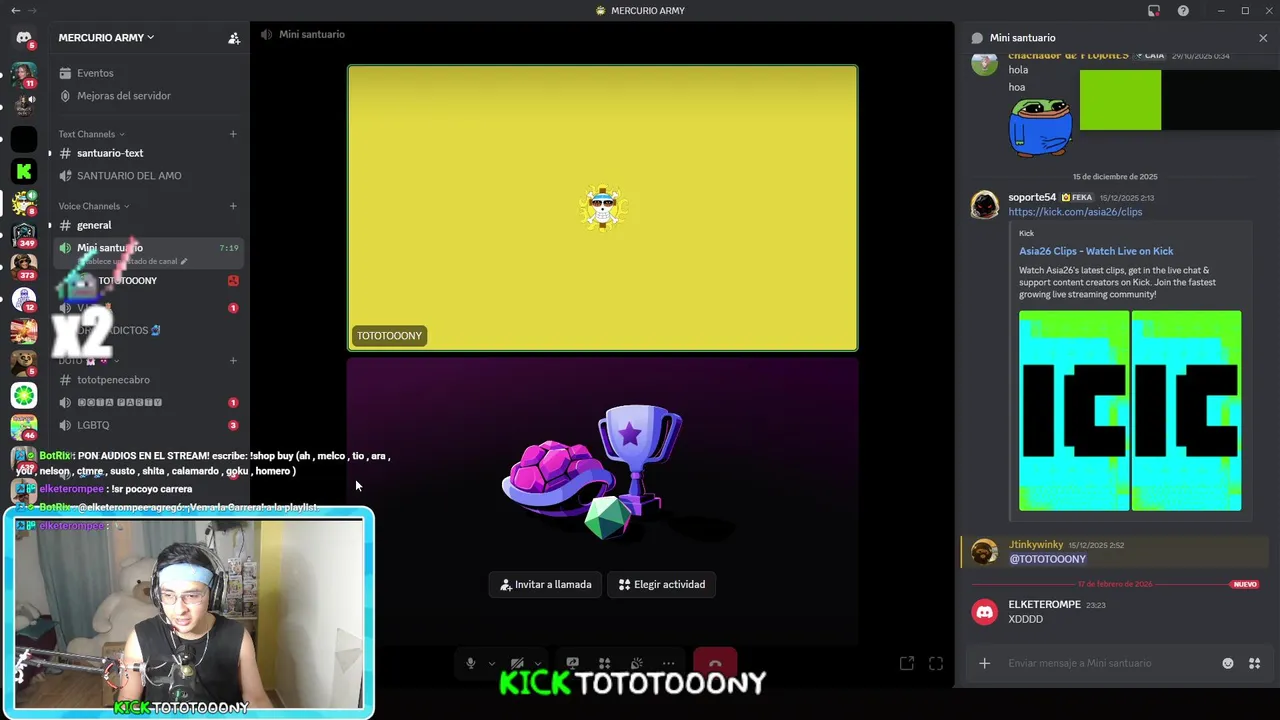Click ELKETEROMPE username in chat

point(1044,605)
